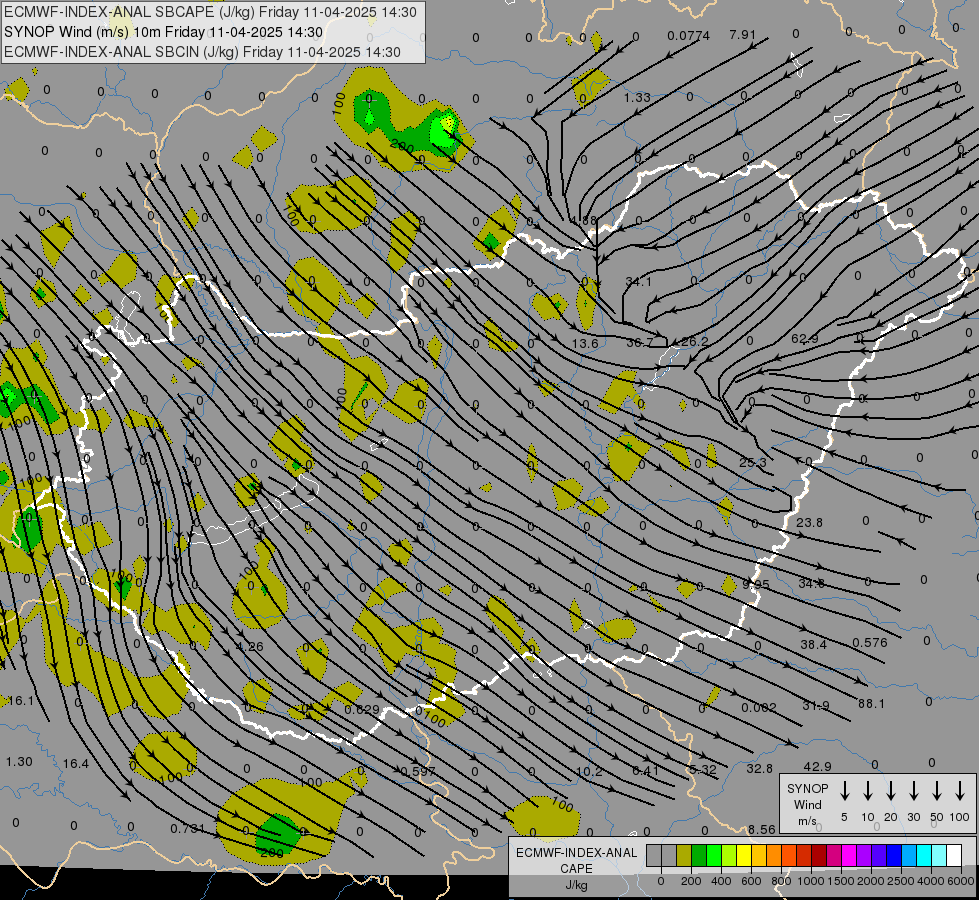Click the 0.0774 value on the map

point(688,36)
